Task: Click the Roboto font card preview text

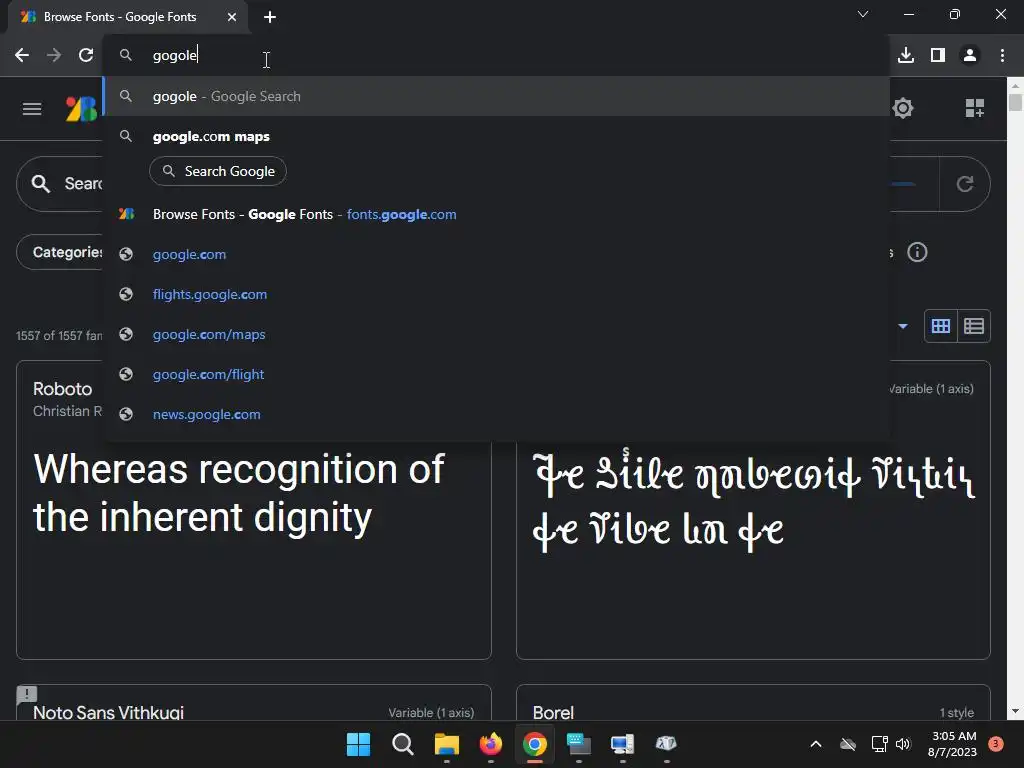Action: tap(239, 493)
